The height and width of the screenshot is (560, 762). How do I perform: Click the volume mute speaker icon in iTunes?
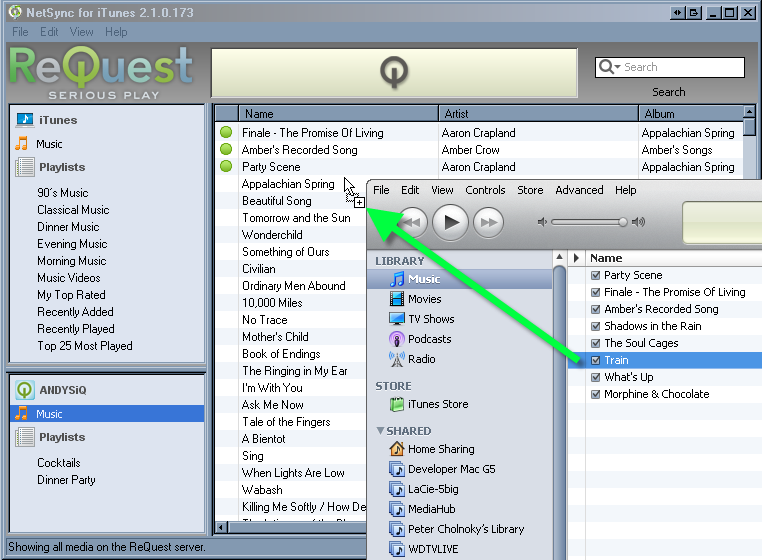pyautogui.click(x=542, y=222)
